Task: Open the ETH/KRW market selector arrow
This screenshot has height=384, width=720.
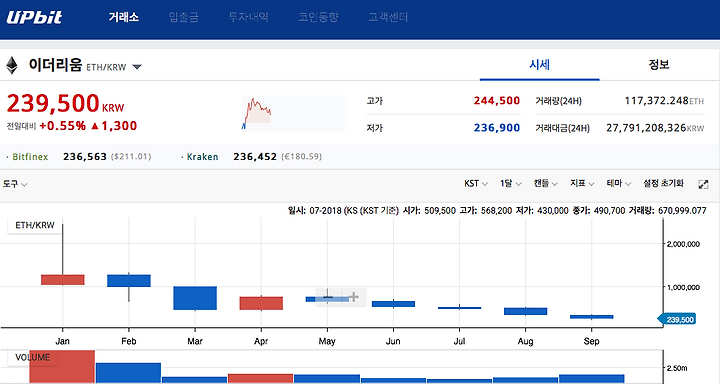Action: (137, 67)
